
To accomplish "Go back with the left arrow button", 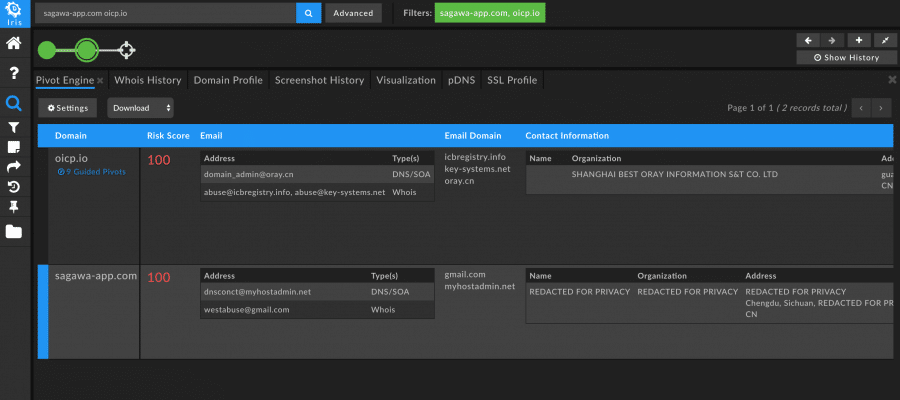I will (808, 40).
